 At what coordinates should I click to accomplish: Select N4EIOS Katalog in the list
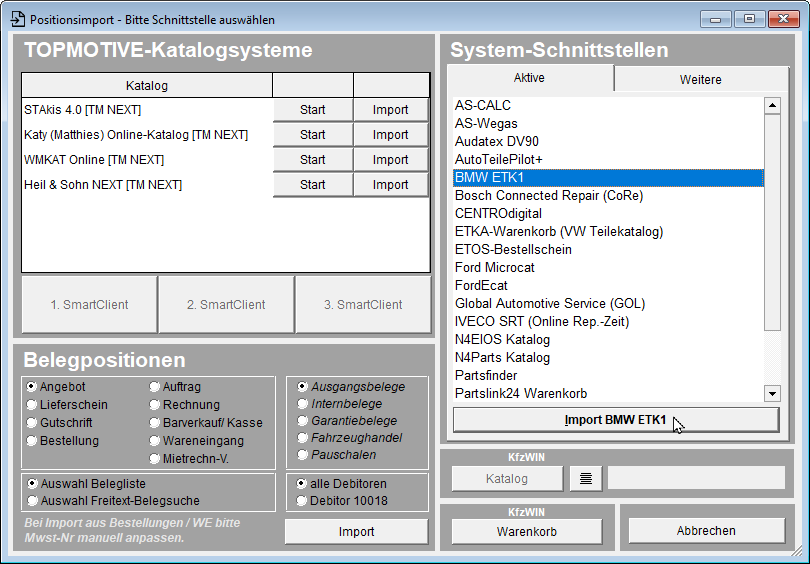608,340
